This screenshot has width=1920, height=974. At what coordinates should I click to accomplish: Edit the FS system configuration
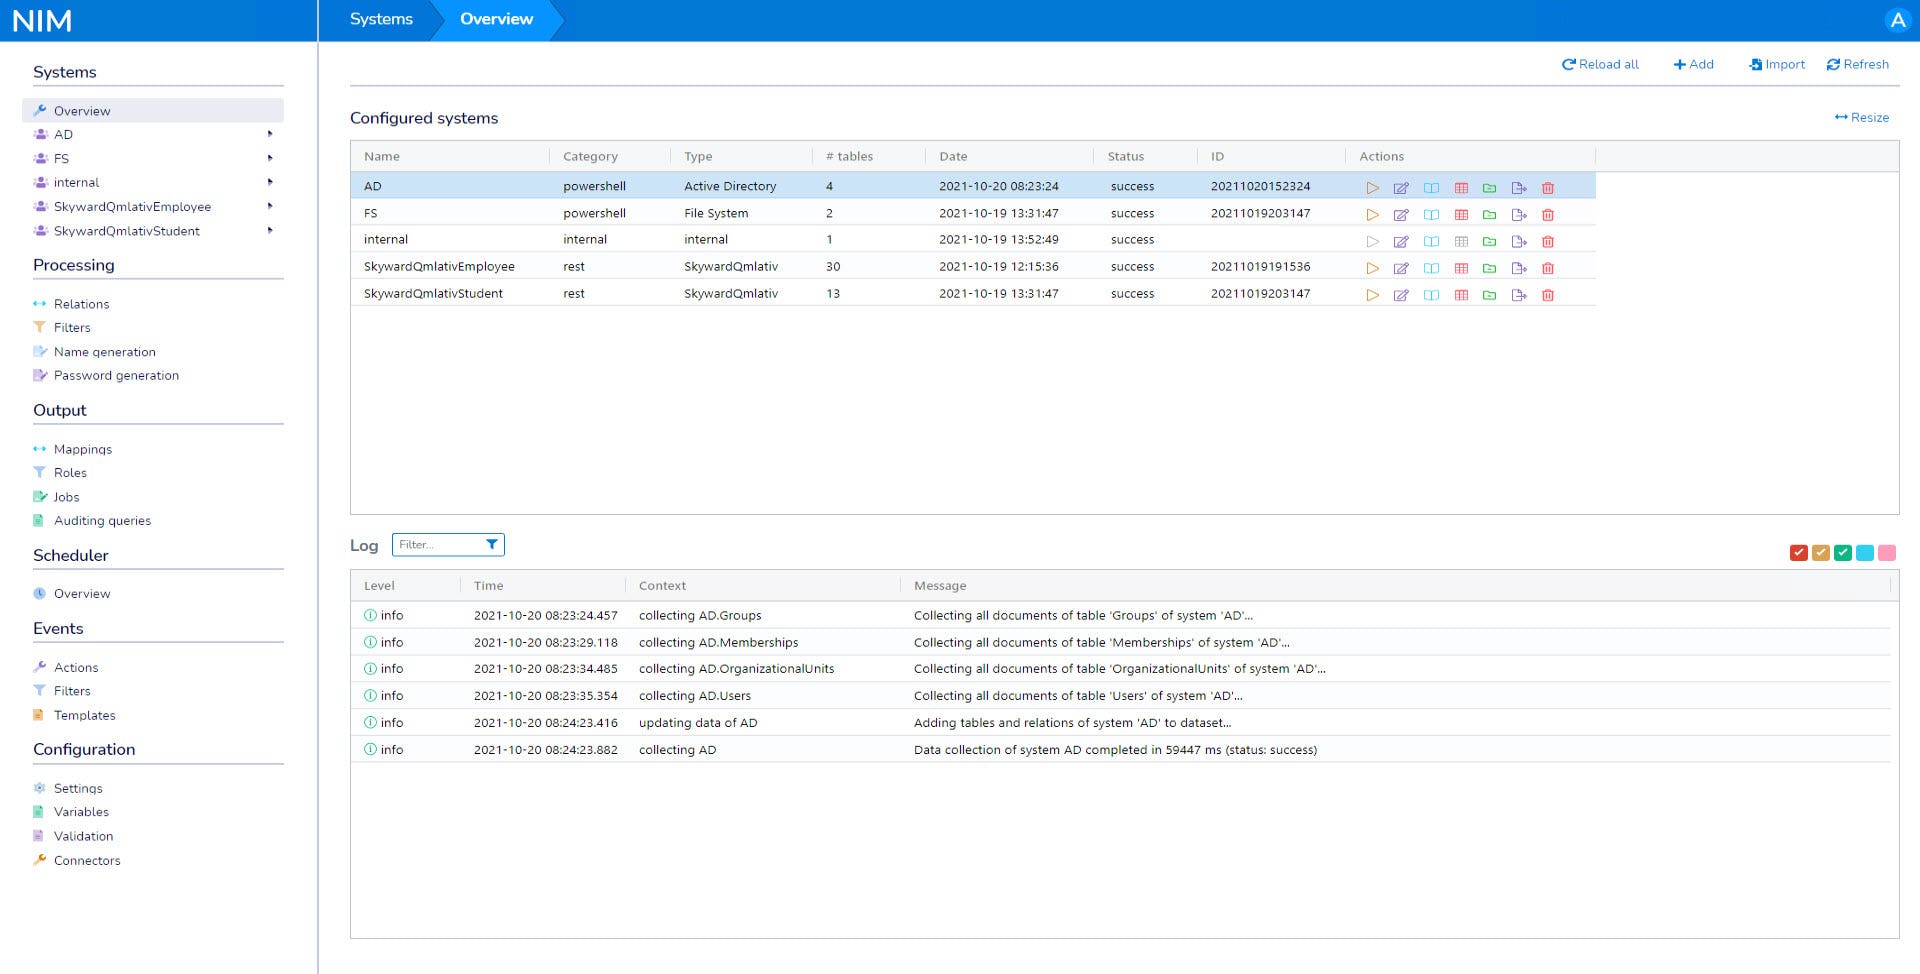tap(1402, 213)
